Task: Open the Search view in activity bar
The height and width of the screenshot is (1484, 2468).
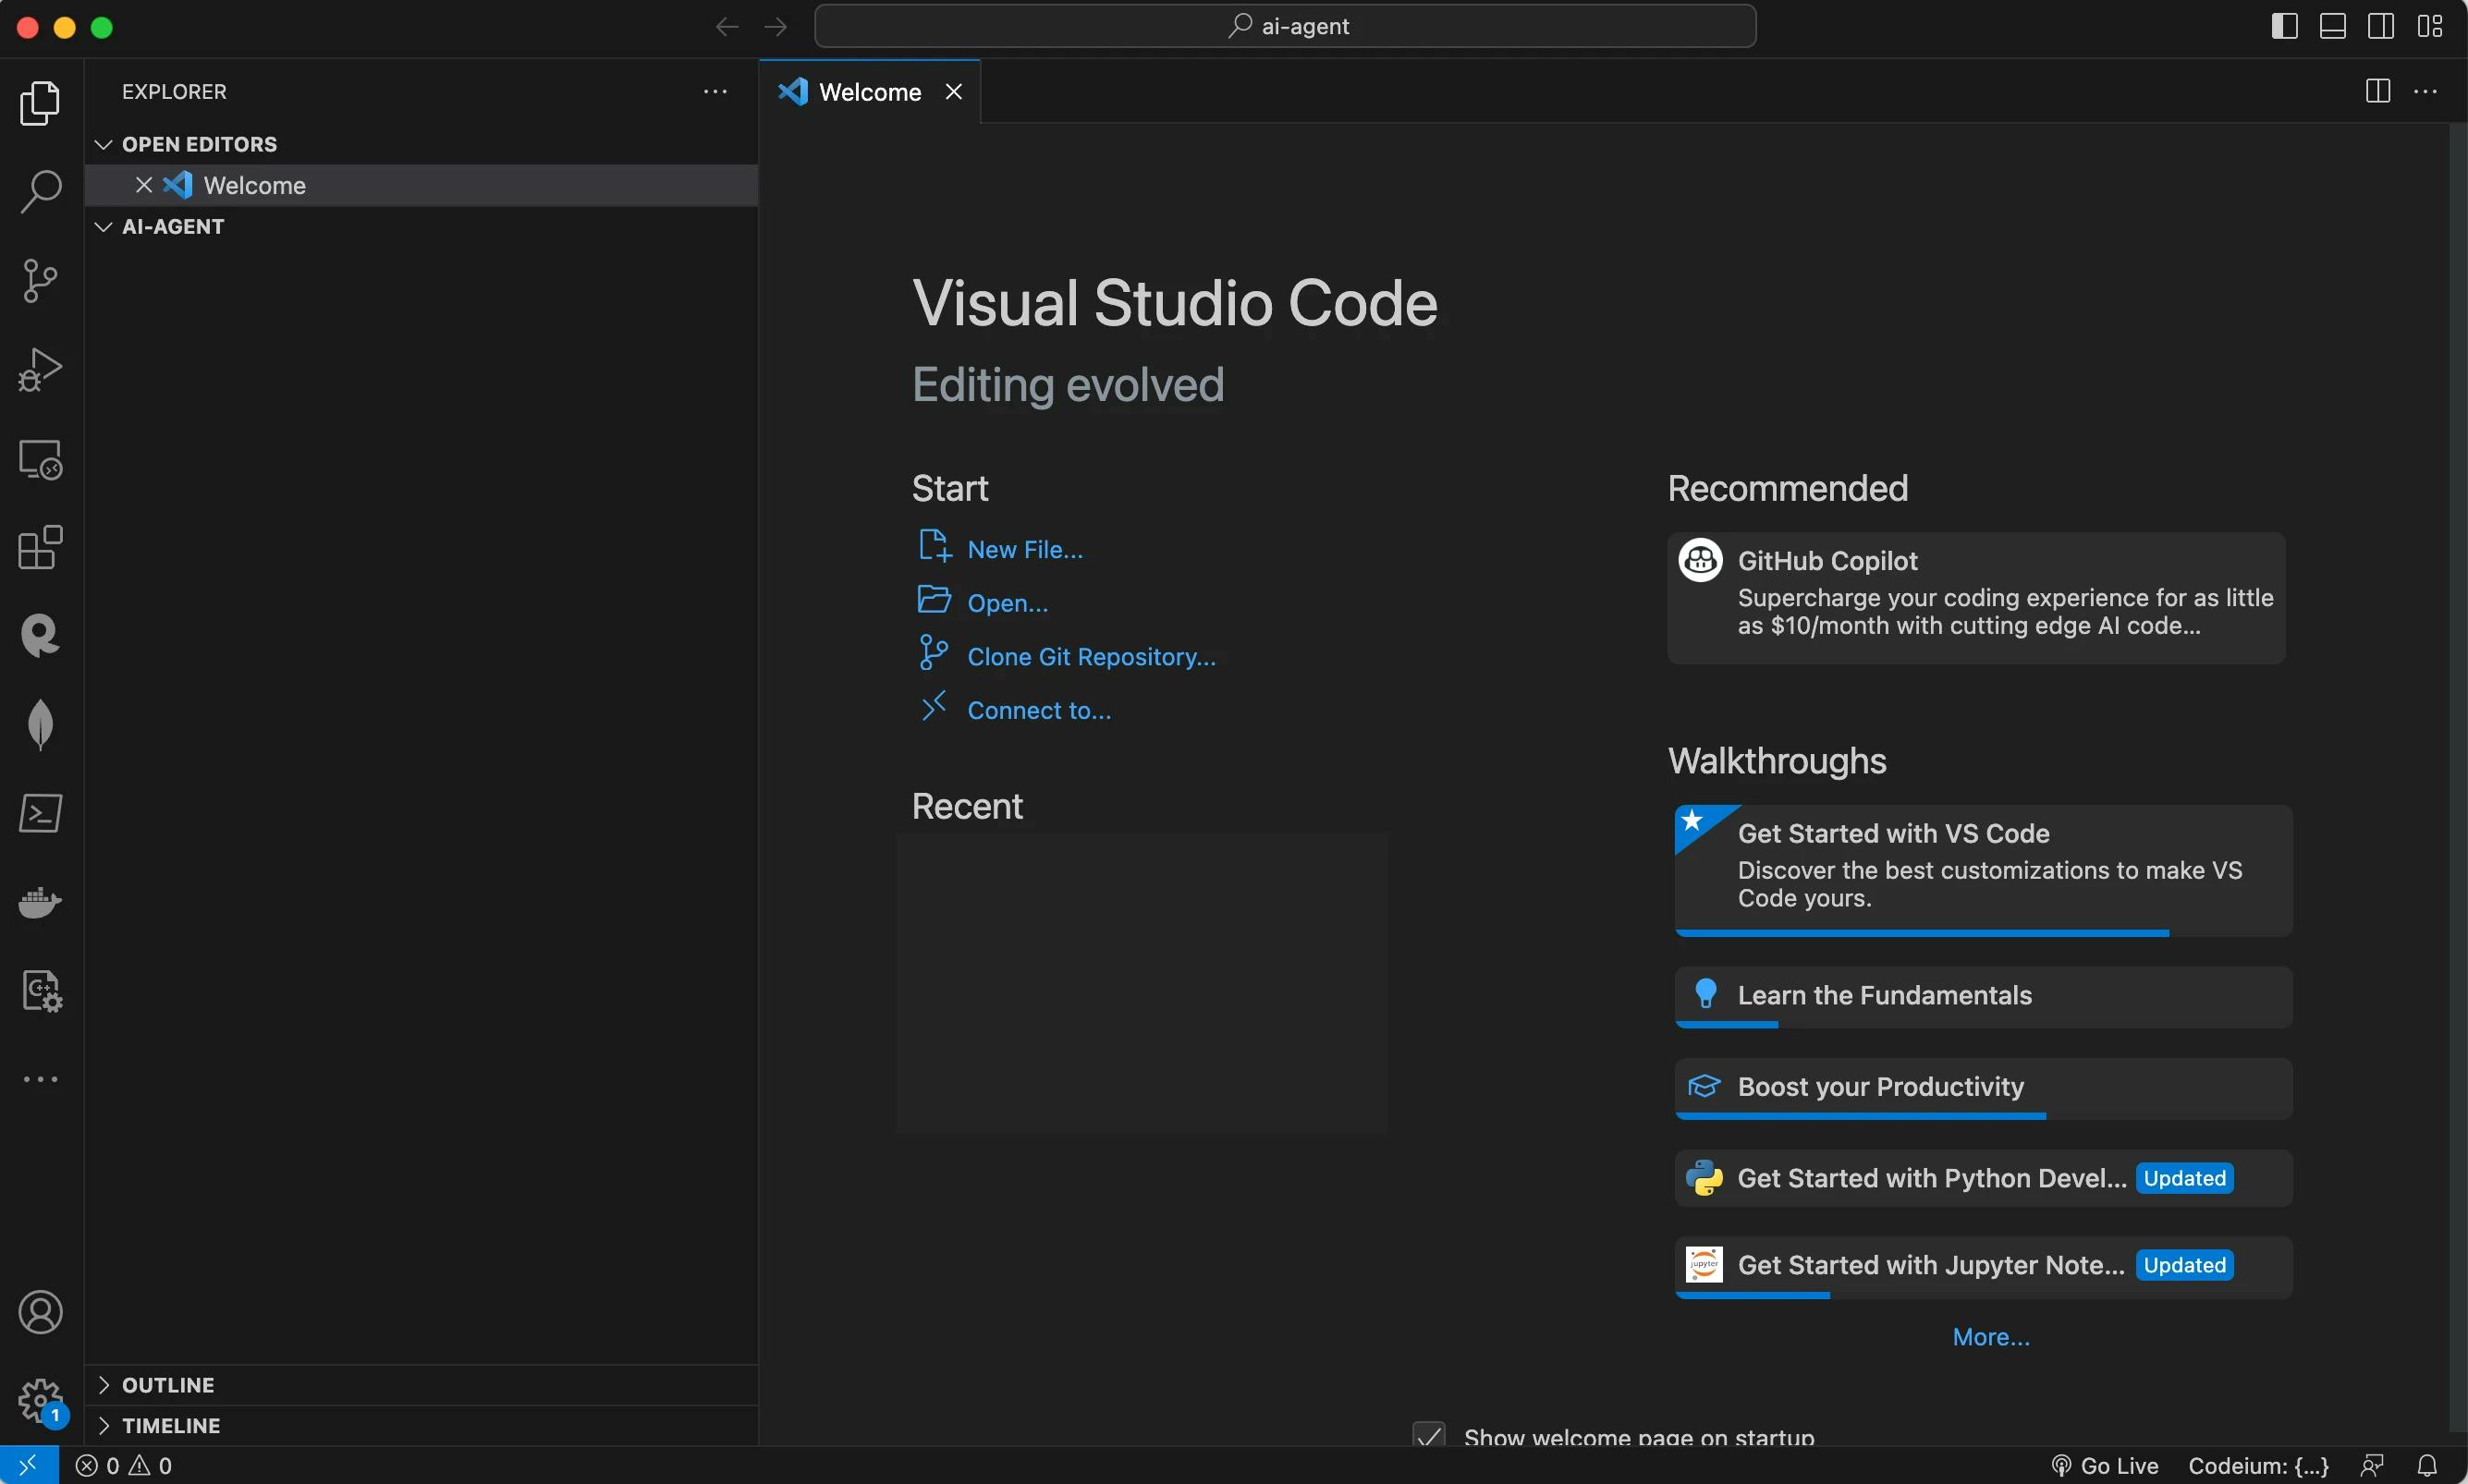Action: (40, 191)
